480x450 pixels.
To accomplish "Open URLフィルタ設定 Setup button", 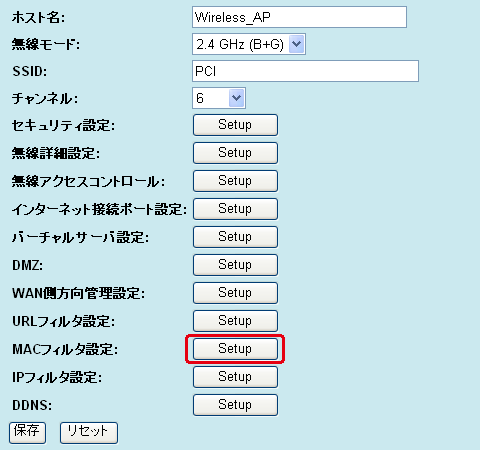I will pos(235,321).
